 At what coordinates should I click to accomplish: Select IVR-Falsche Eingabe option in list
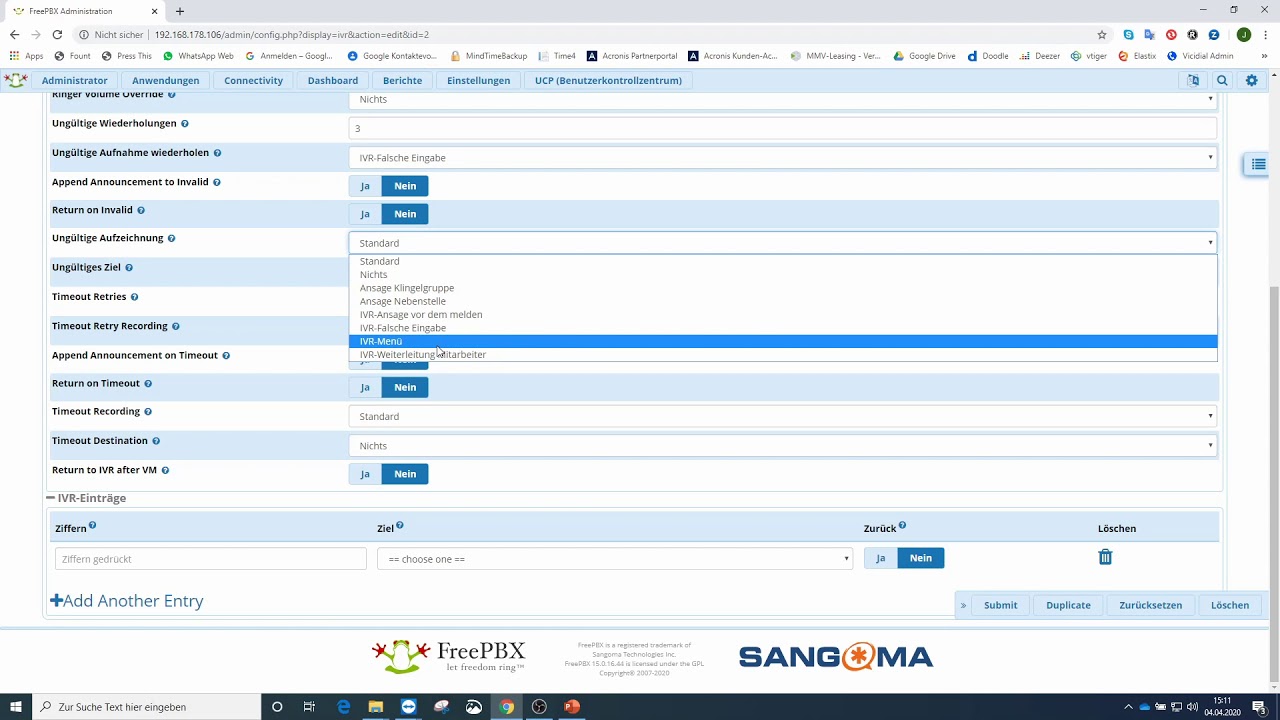[x=783, y=328]
